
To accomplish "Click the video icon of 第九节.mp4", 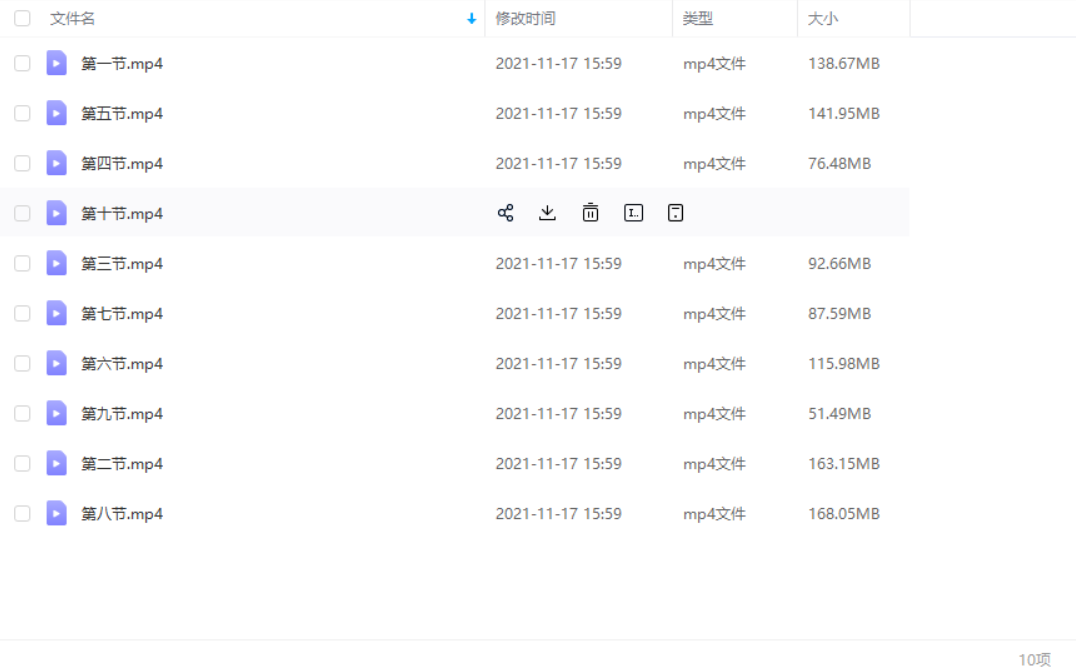I will coord(56,414).
